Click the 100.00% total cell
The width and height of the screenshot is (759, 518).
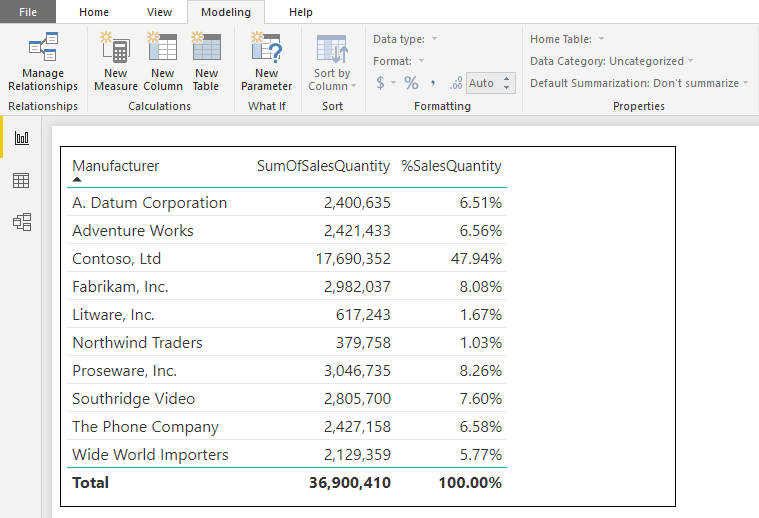pyautogui.click(x=470, y=483)
